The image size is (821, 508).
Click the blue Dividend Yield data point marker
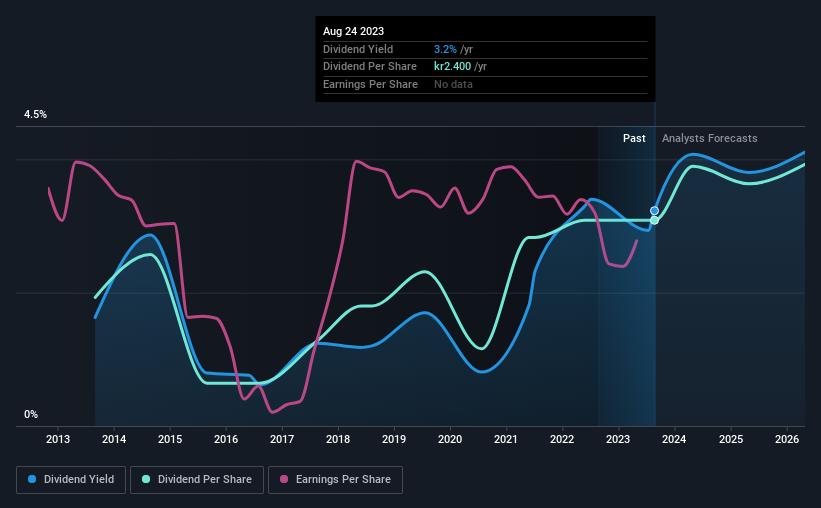click(654, 211)
